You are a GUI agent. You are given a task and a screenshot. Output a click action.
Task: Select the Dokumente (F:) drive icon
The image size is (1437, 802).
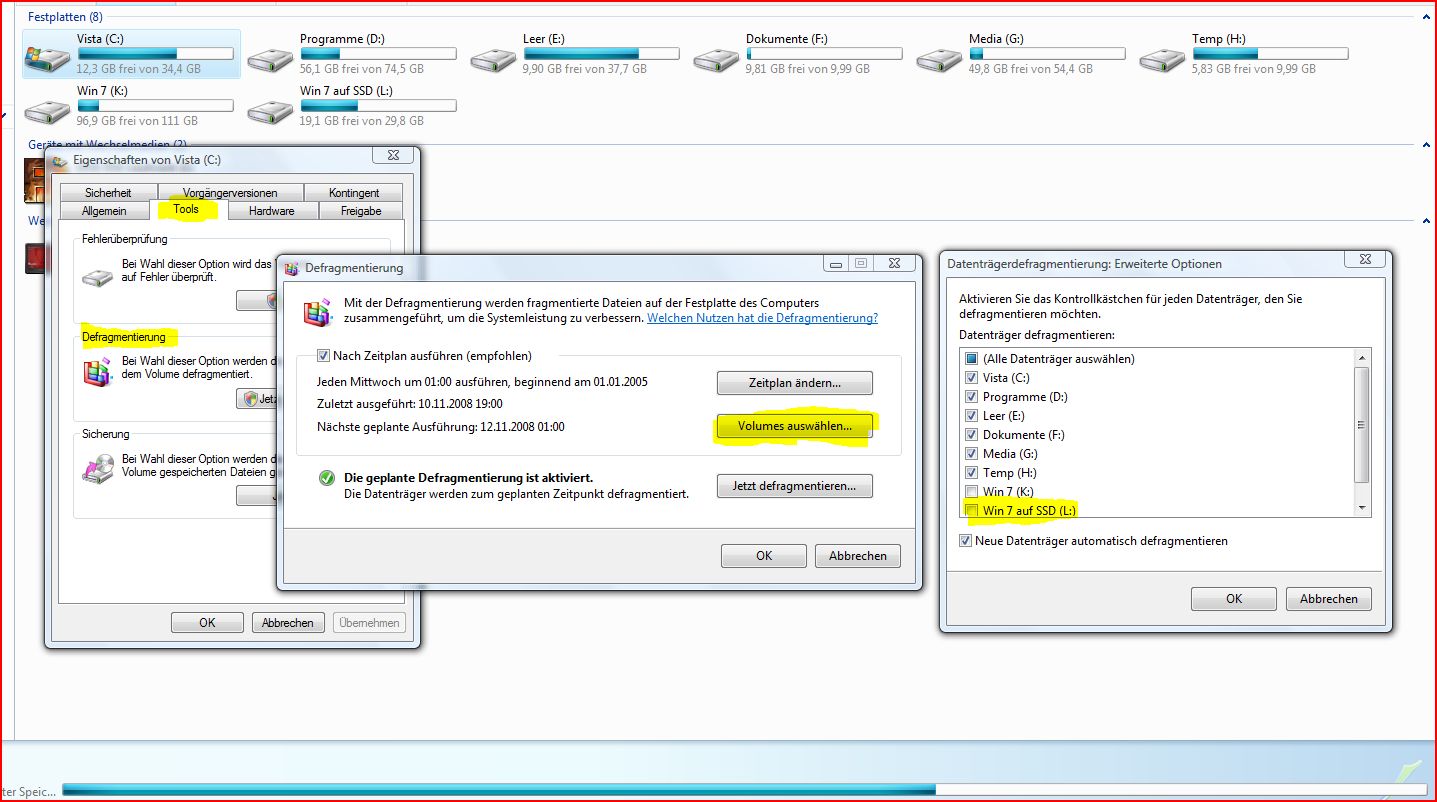[x=716, y=58]
